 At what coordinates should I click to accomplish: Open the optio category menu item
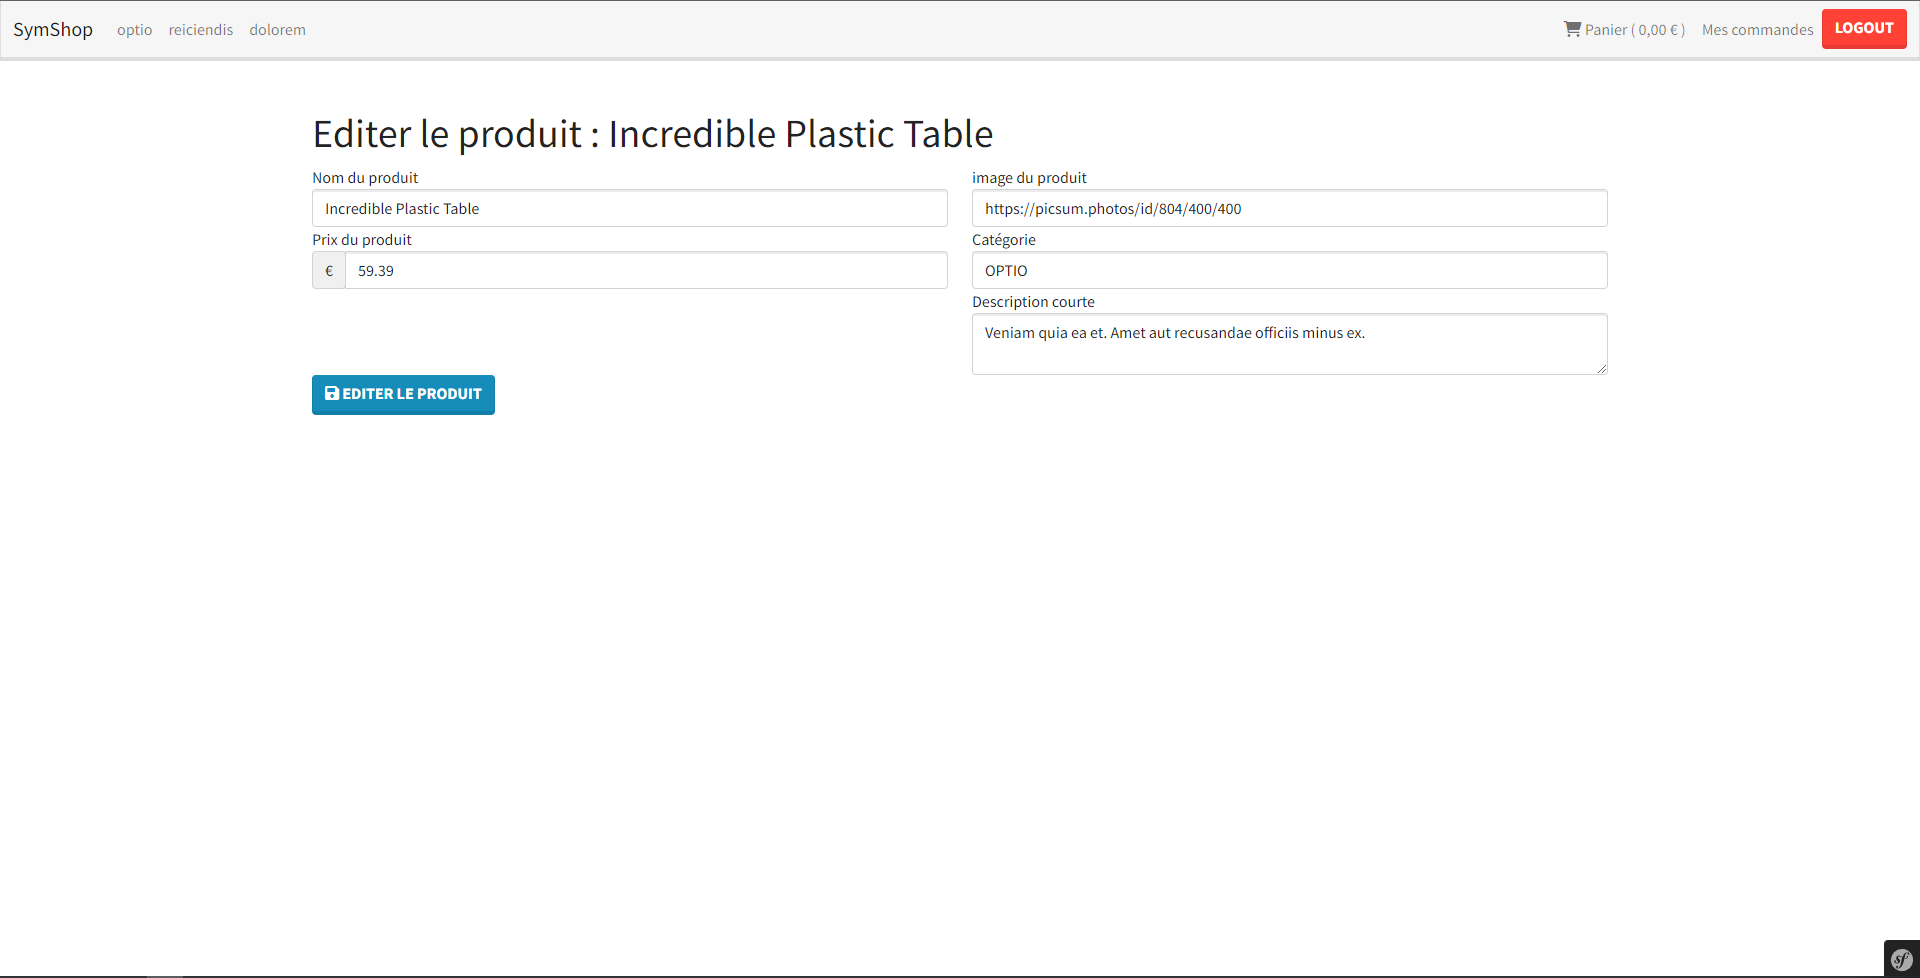[x=134, y=30]
